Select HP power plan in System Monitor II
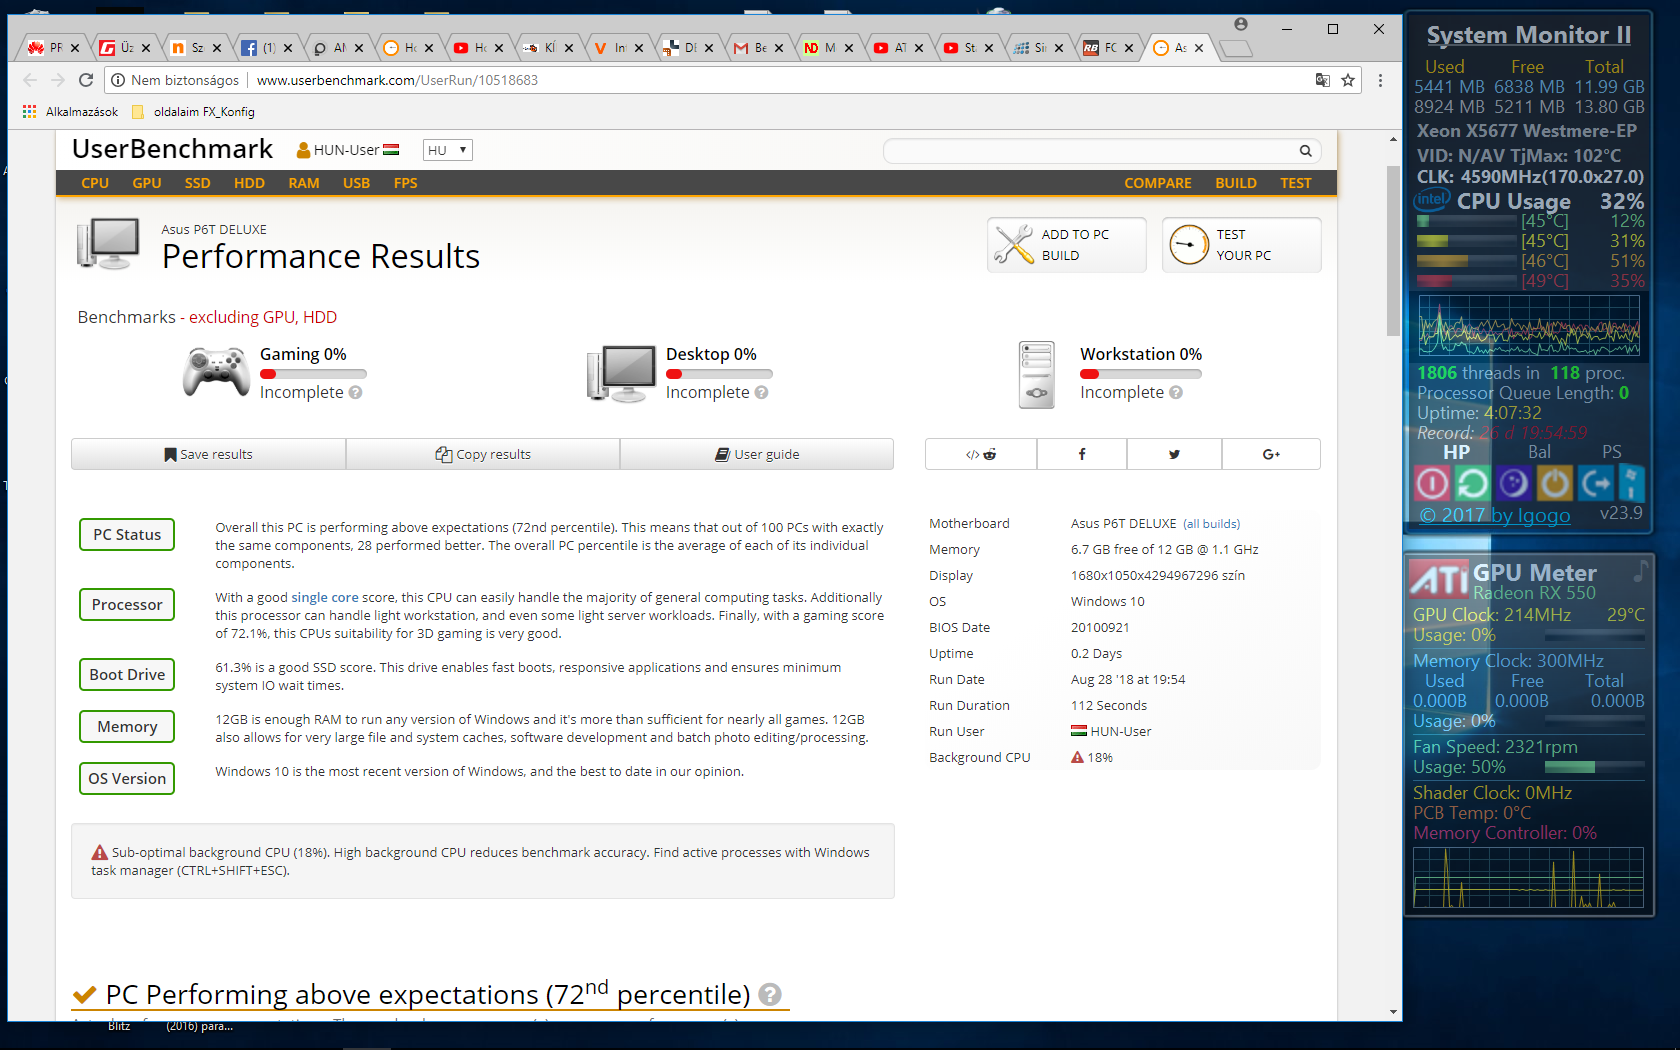This screenshot has width=1680, height=1050. click(1456, 452)
